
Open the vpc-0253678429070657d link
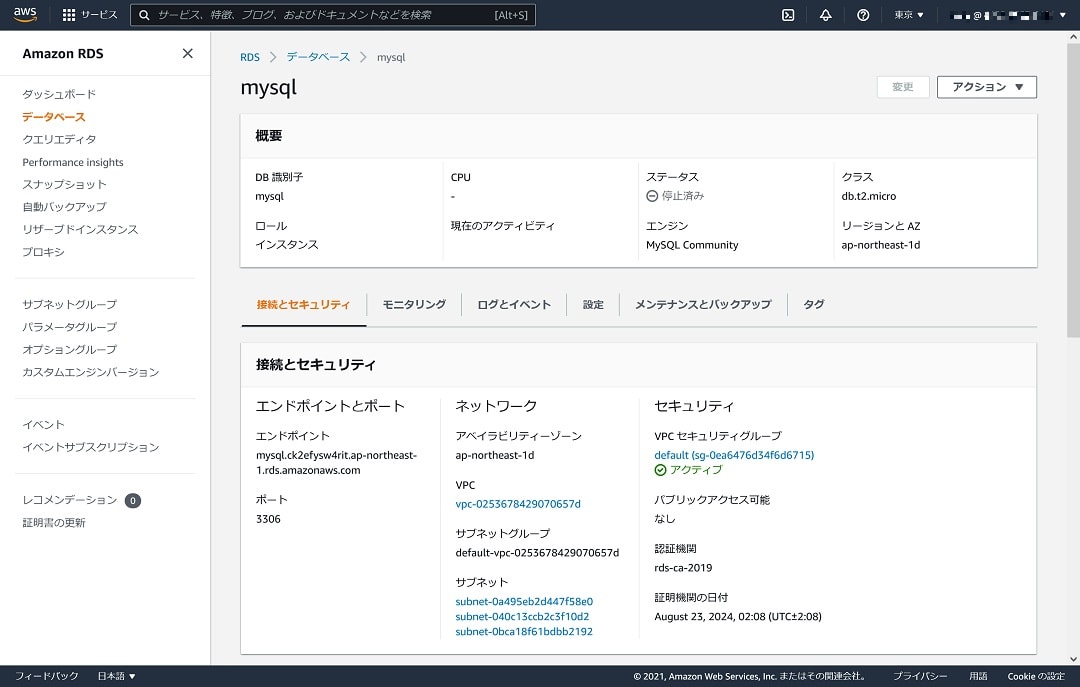pyautogui.click(x=518, y=504)
